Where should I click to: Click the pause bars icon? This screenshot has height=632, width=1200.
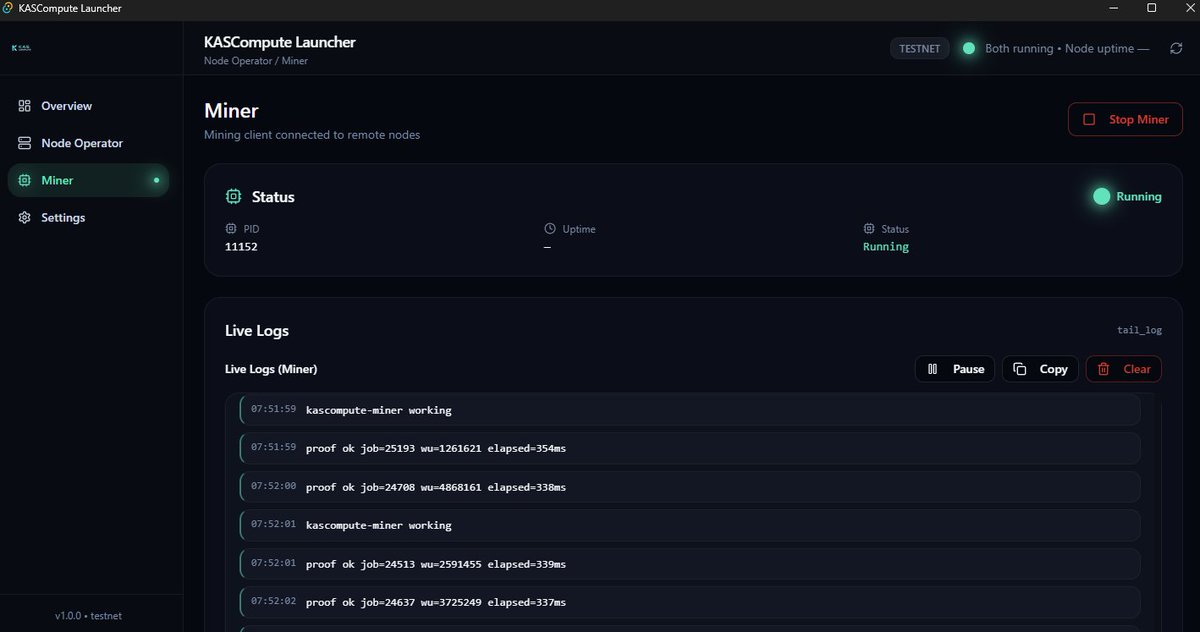932,369
